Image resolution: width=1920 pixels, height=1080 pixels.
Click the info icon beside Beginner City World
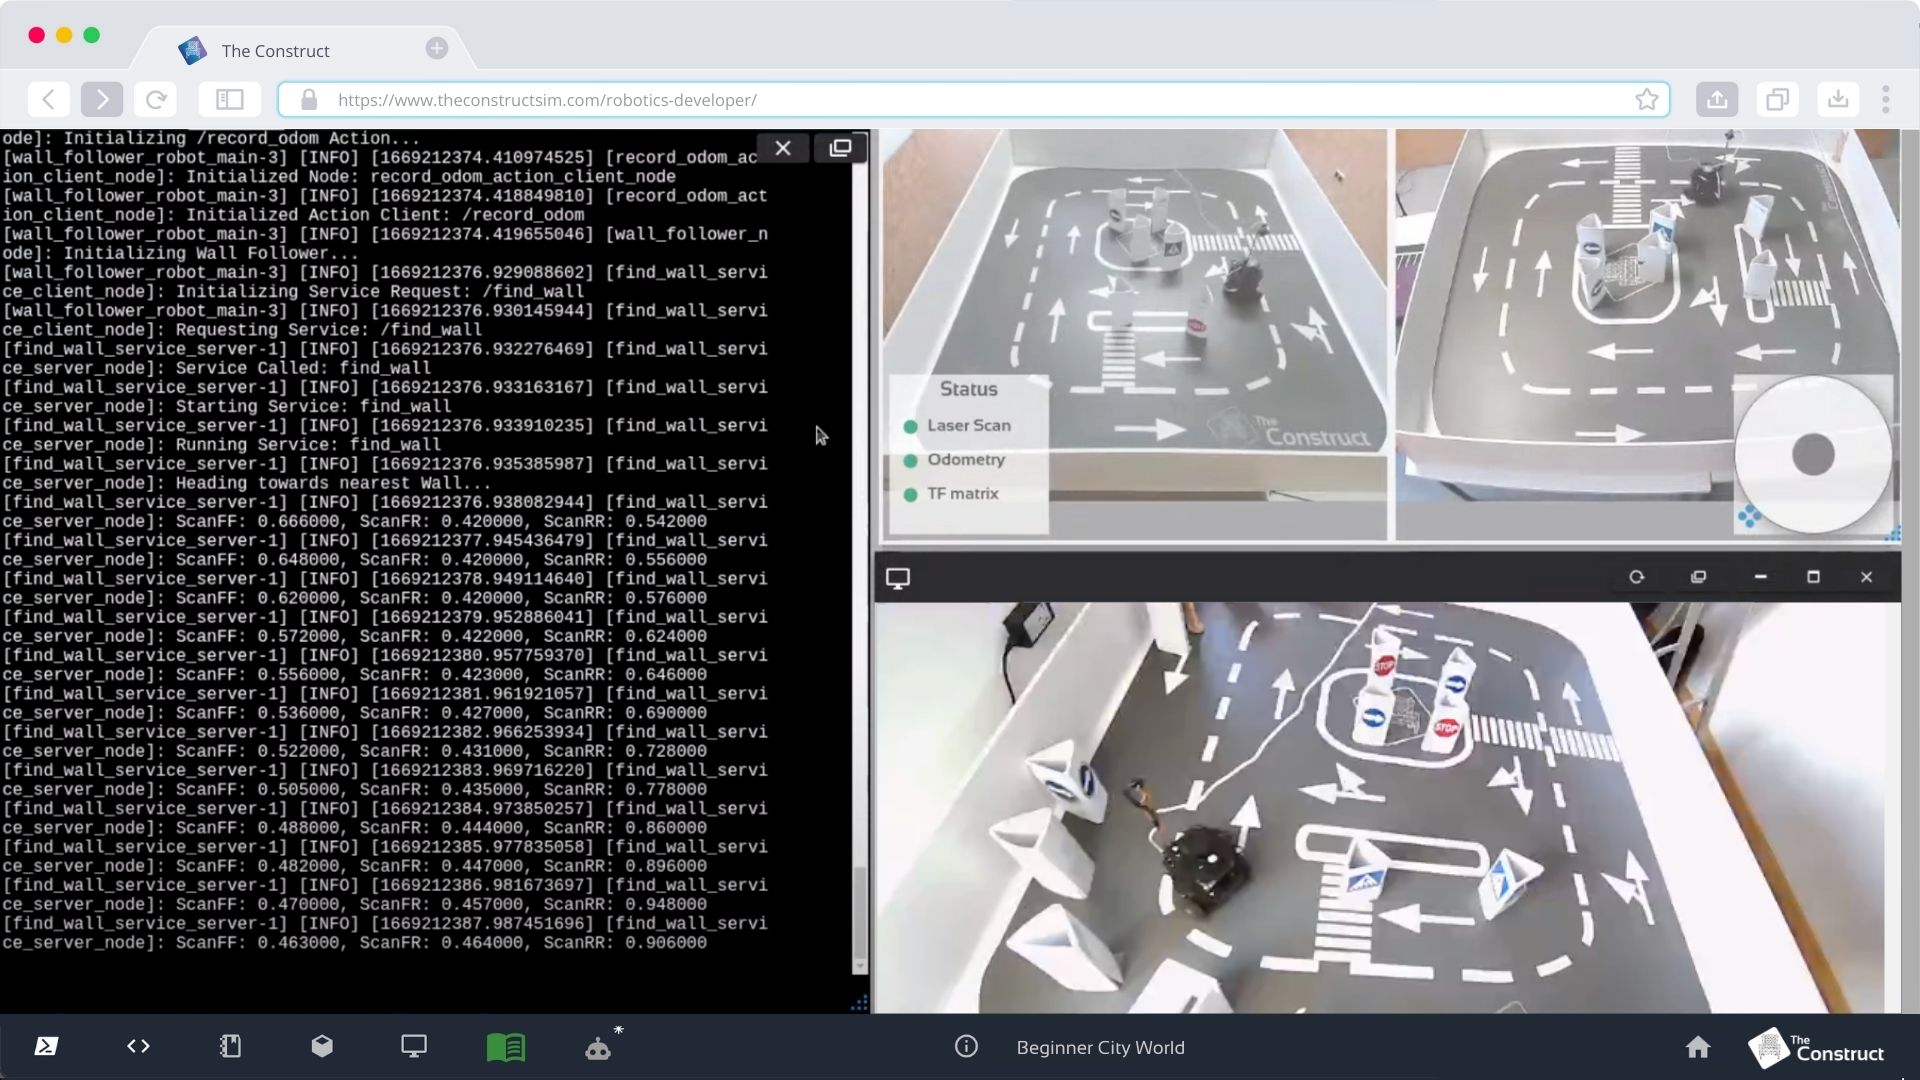click(x=966, y=1046)
